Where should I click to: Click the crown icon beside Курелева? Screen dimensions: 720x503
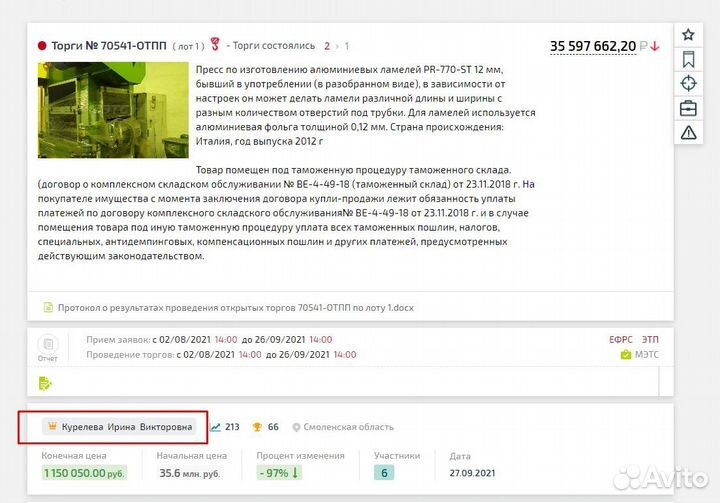[x=52, y=426]
